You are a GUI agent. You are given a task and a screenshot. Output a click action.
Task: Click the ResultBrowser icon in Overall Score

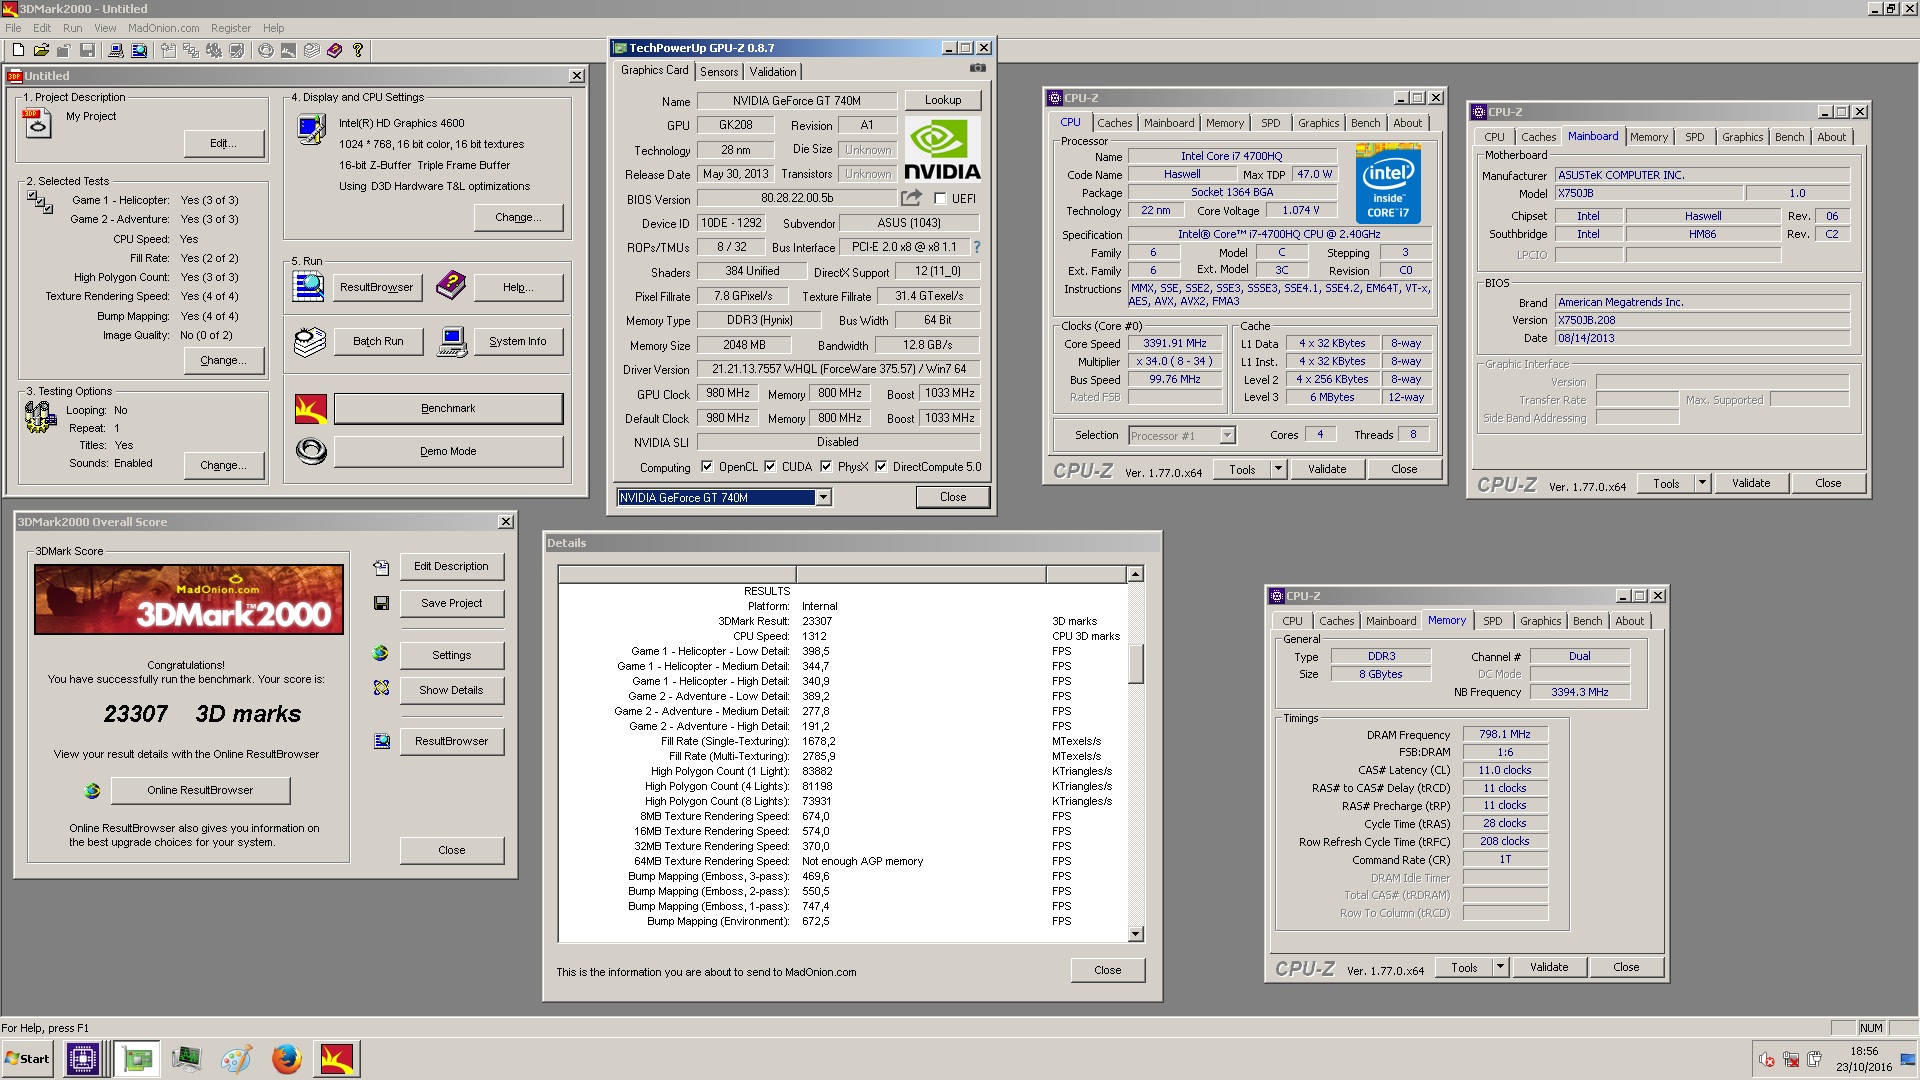(382, 741)
